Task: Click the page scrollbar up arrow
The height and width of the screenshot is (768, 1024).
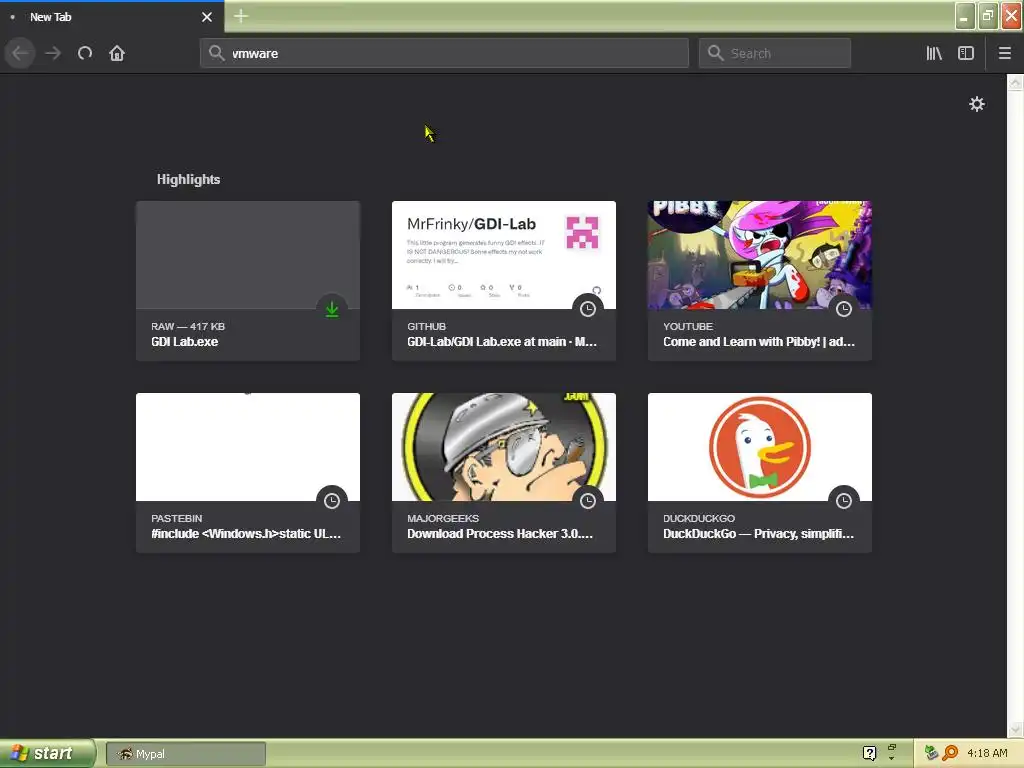Action: 1015,82
